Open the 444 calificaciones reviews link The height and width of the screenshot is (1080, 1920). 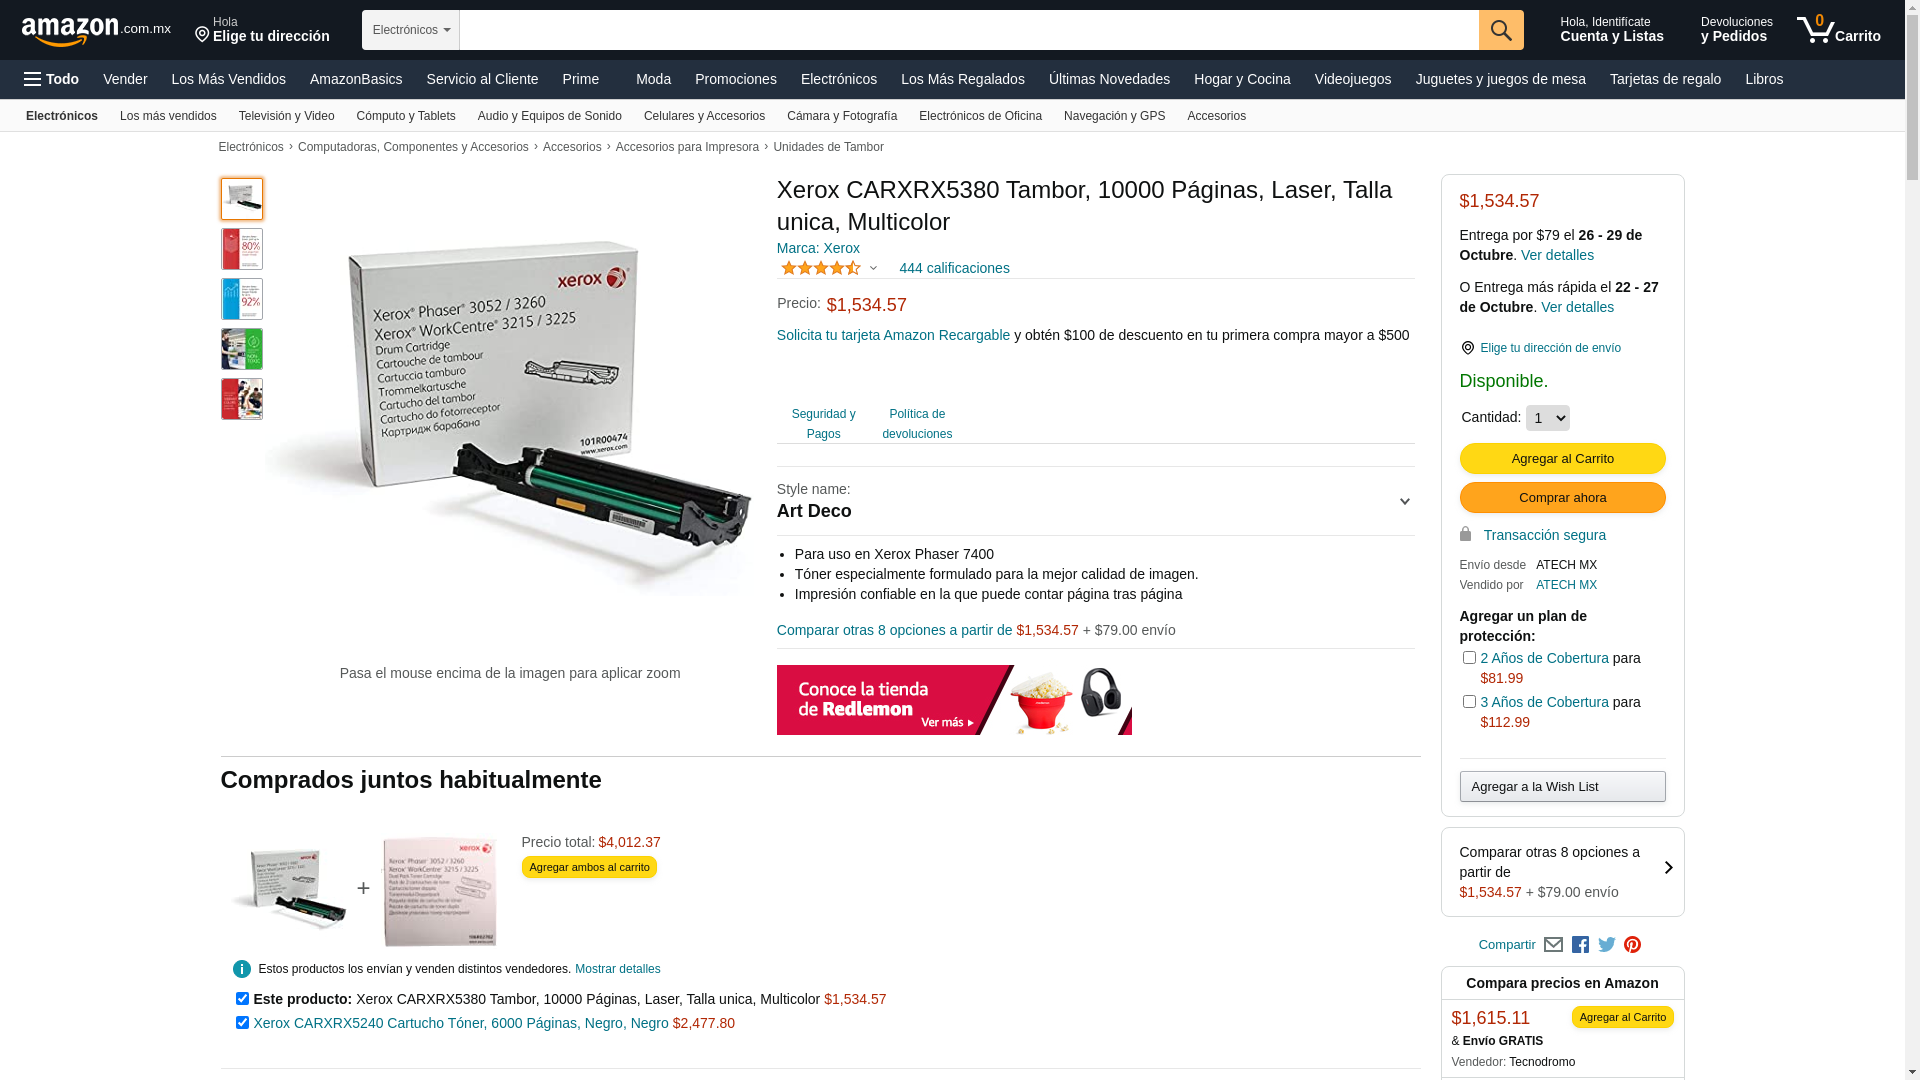(x=954, y=268)
